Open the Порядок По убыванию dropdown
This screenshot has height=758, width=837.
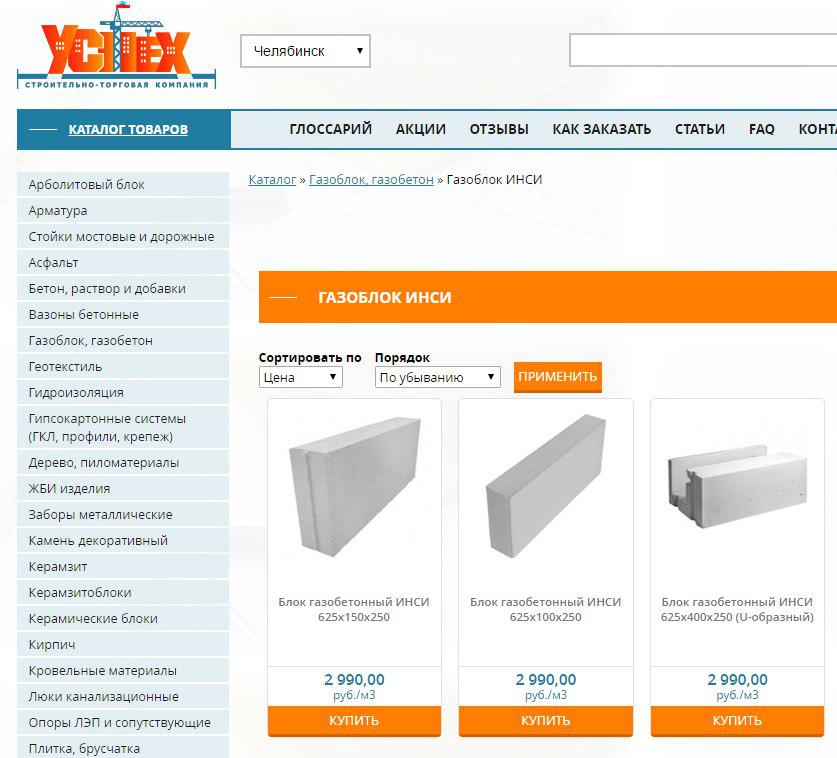tap(438, 377)
